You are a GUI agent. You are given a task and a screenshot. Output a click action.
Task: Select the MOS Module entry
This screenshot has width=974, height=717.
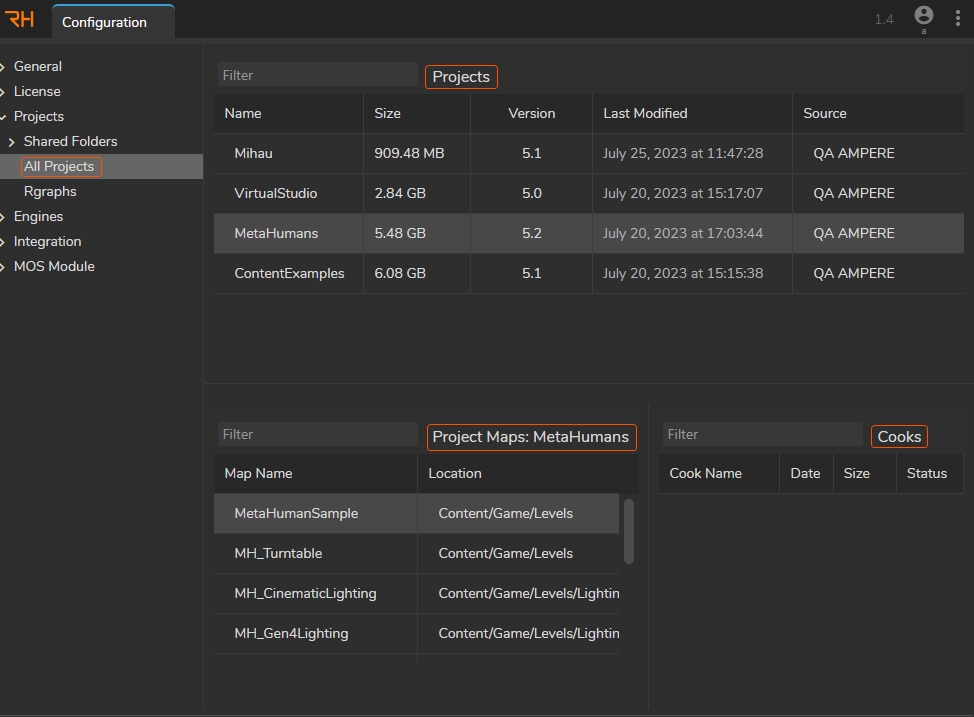[x=54, y=266]
